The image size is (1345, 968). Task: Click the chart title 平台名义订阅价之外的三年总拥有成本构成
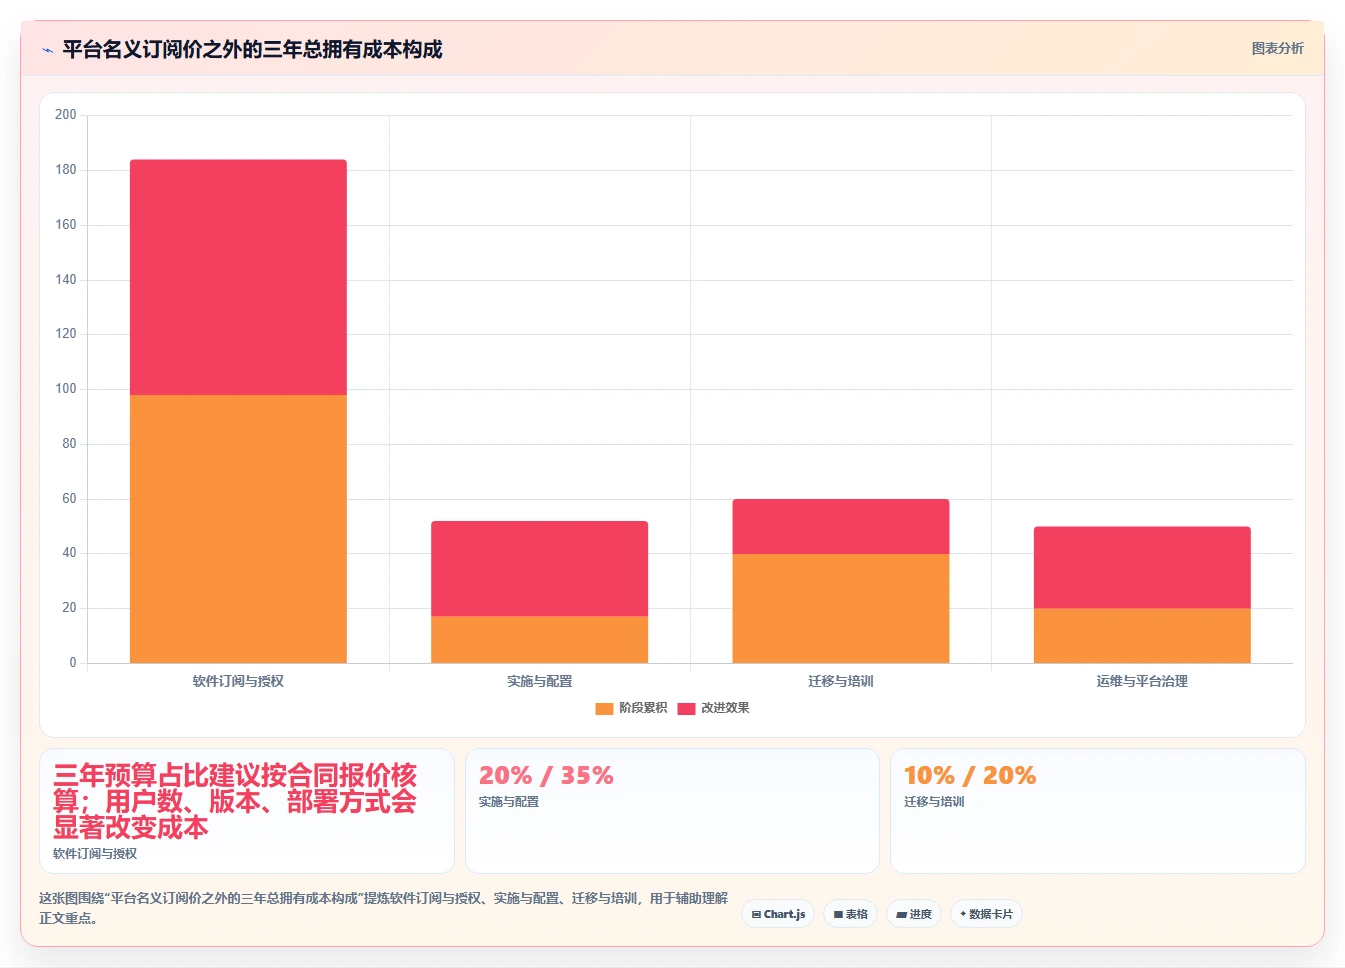tap(252, 49)
